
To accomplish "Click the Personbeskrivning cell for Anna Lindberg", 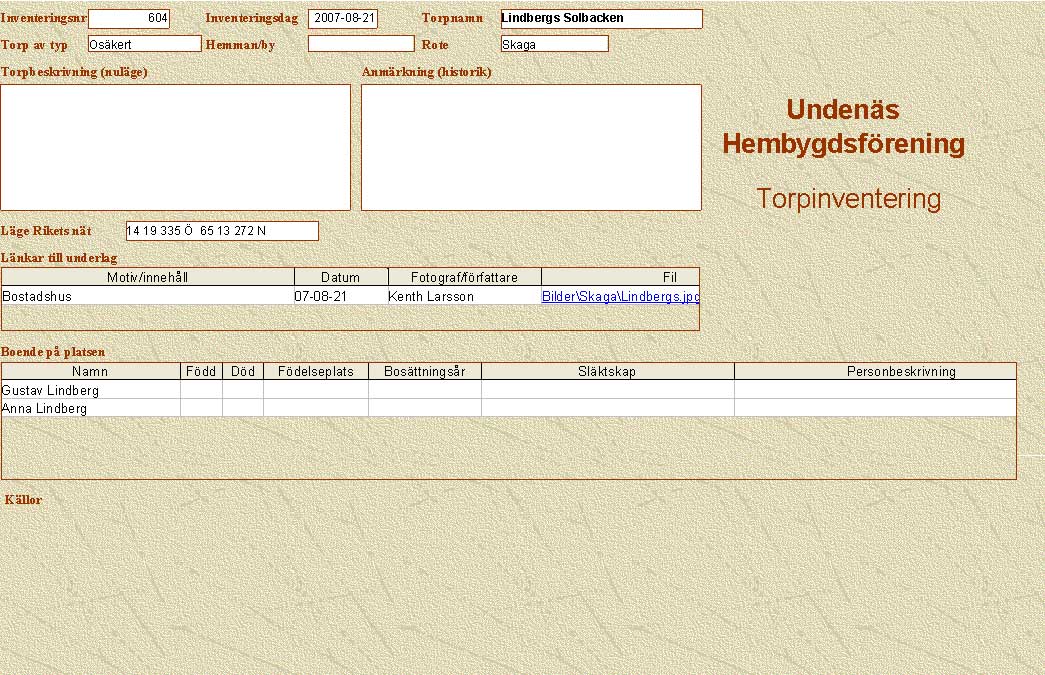I will (x=875, y=408).
